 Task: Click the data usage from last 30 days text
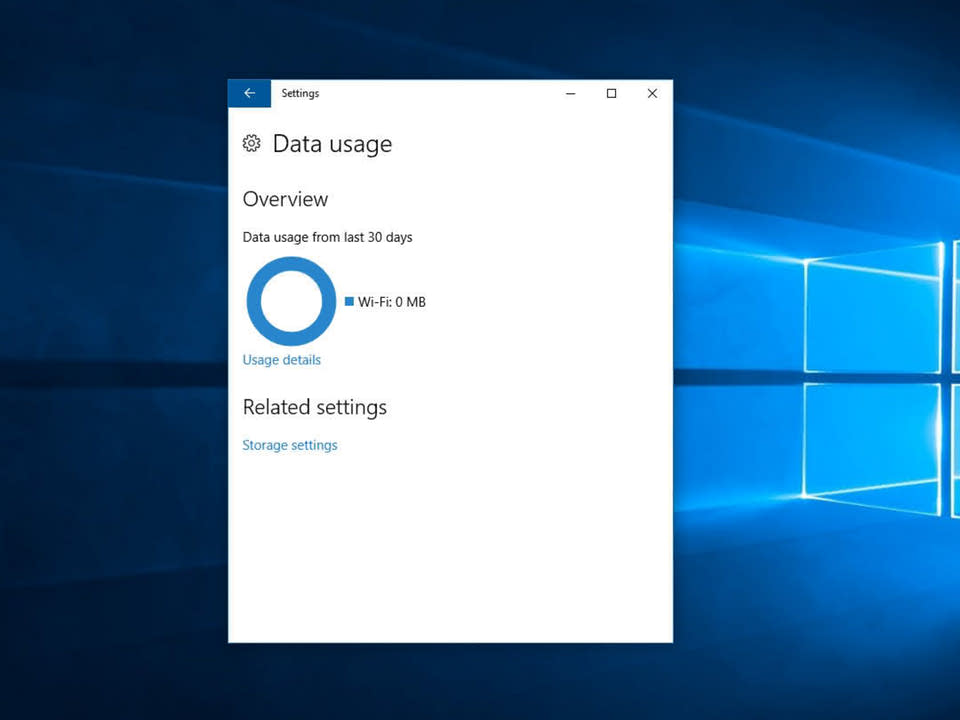(327, 237)
